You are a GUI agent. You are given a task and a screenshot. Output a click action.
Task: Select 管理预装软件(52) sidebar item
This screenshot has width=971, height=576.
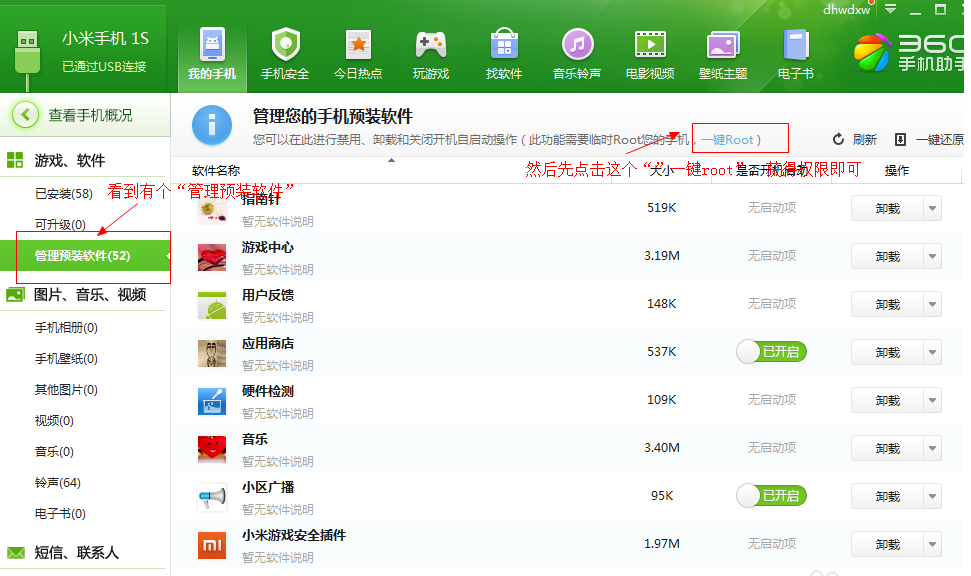(x=85, y=256)
